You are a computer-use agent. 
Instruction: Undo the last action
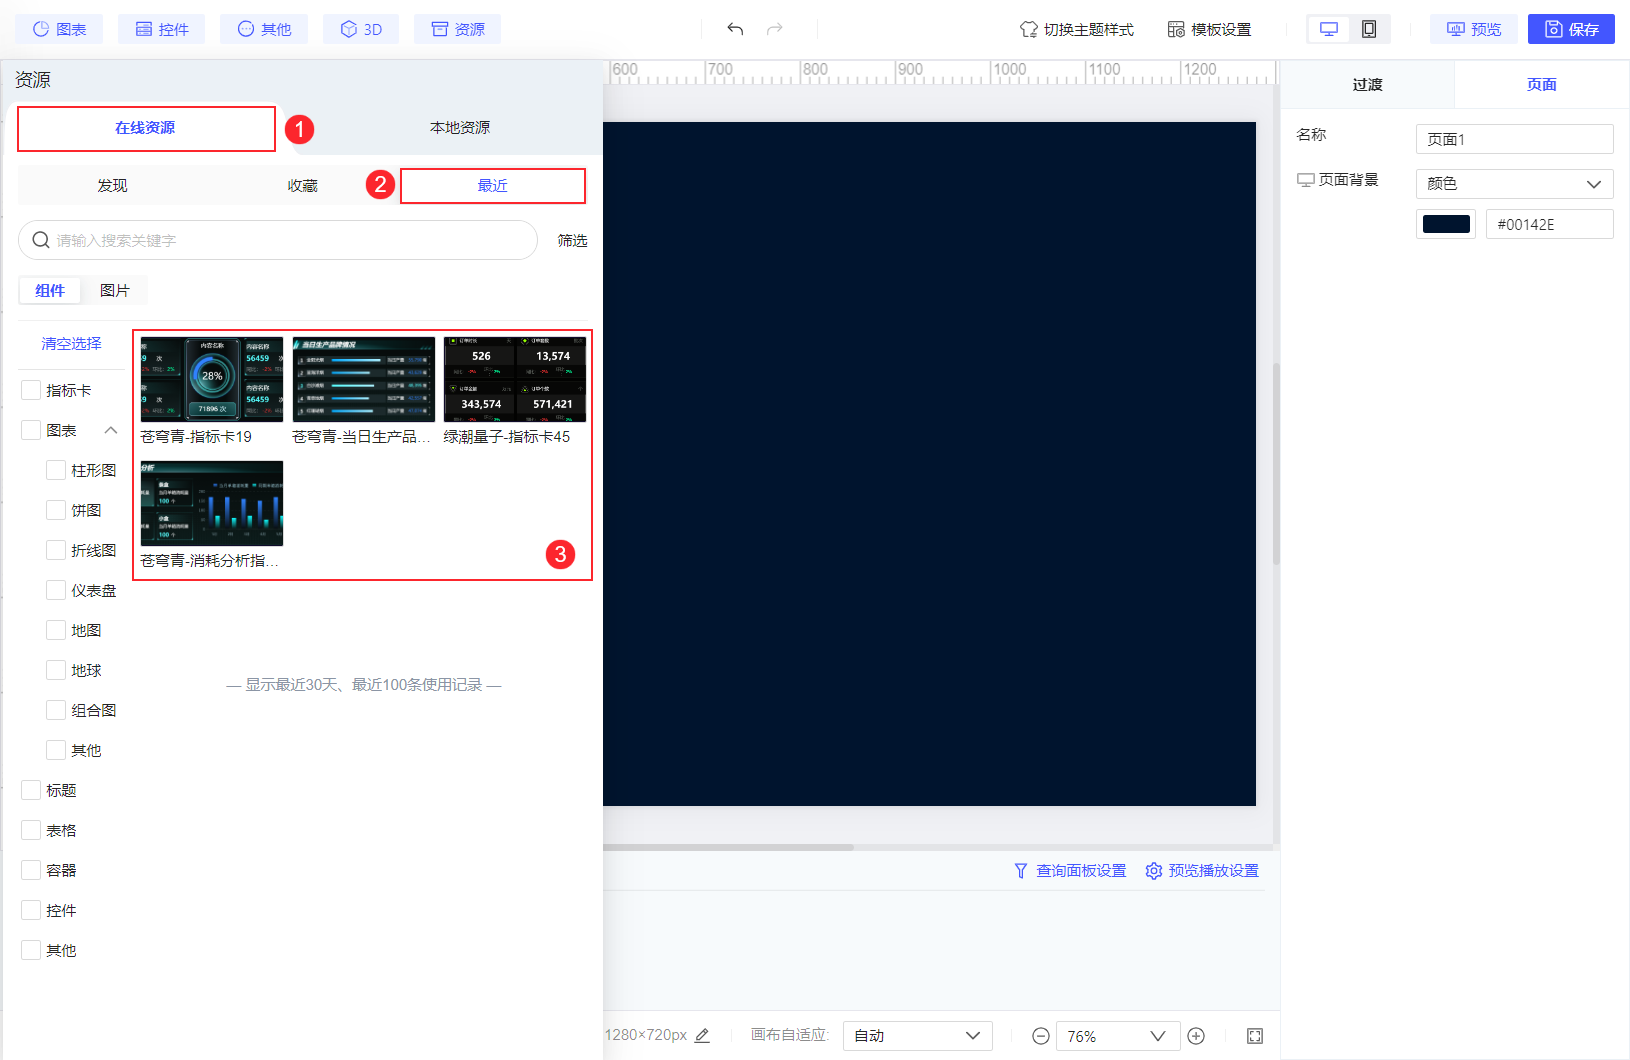pos(735,29)
